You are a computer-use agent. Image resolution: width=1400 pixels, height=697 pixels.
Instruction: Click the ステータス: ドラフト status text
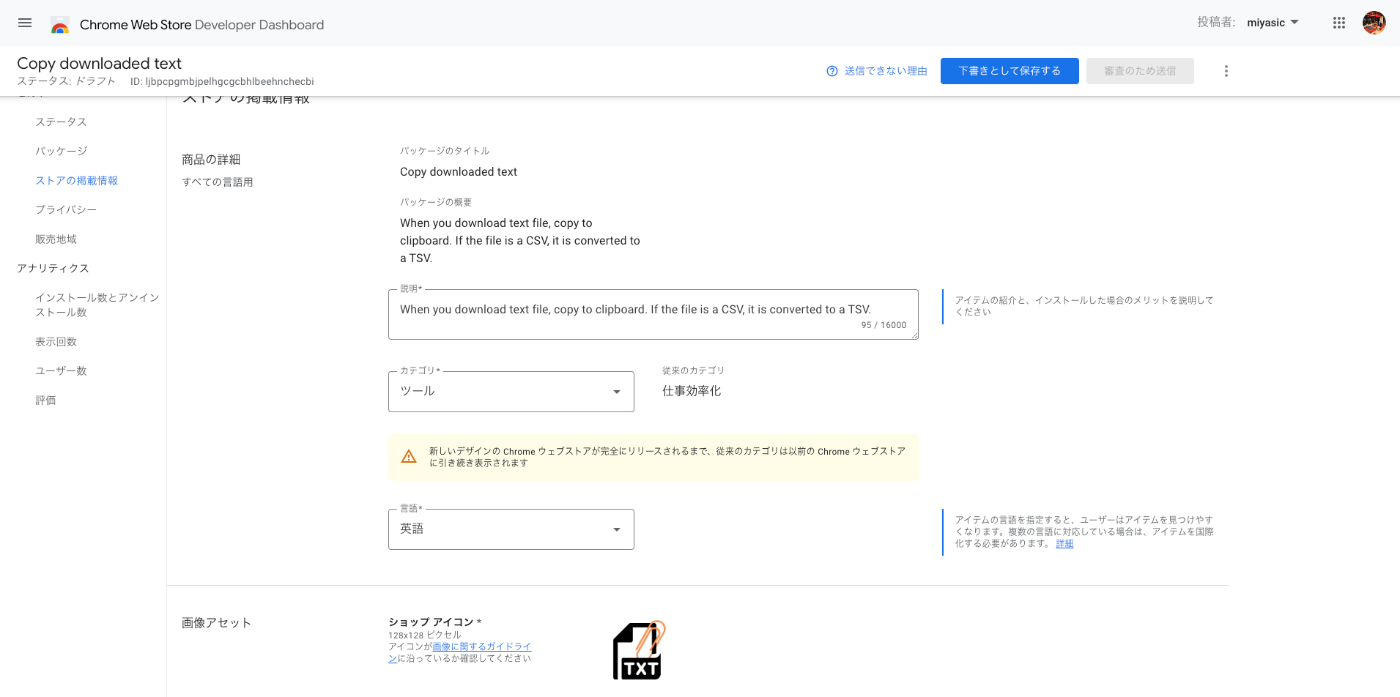tap(66, 82)
